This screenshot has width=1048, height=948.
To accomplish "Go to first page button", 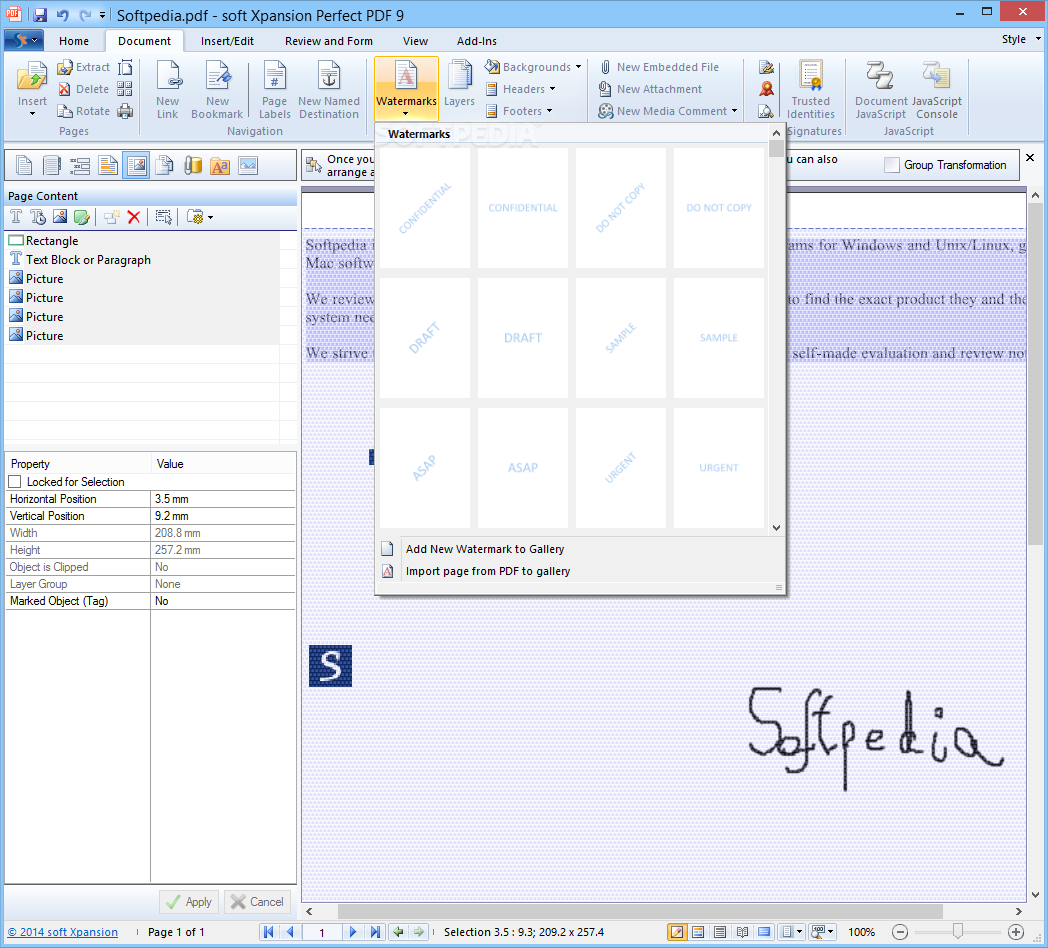I will 269,932.
